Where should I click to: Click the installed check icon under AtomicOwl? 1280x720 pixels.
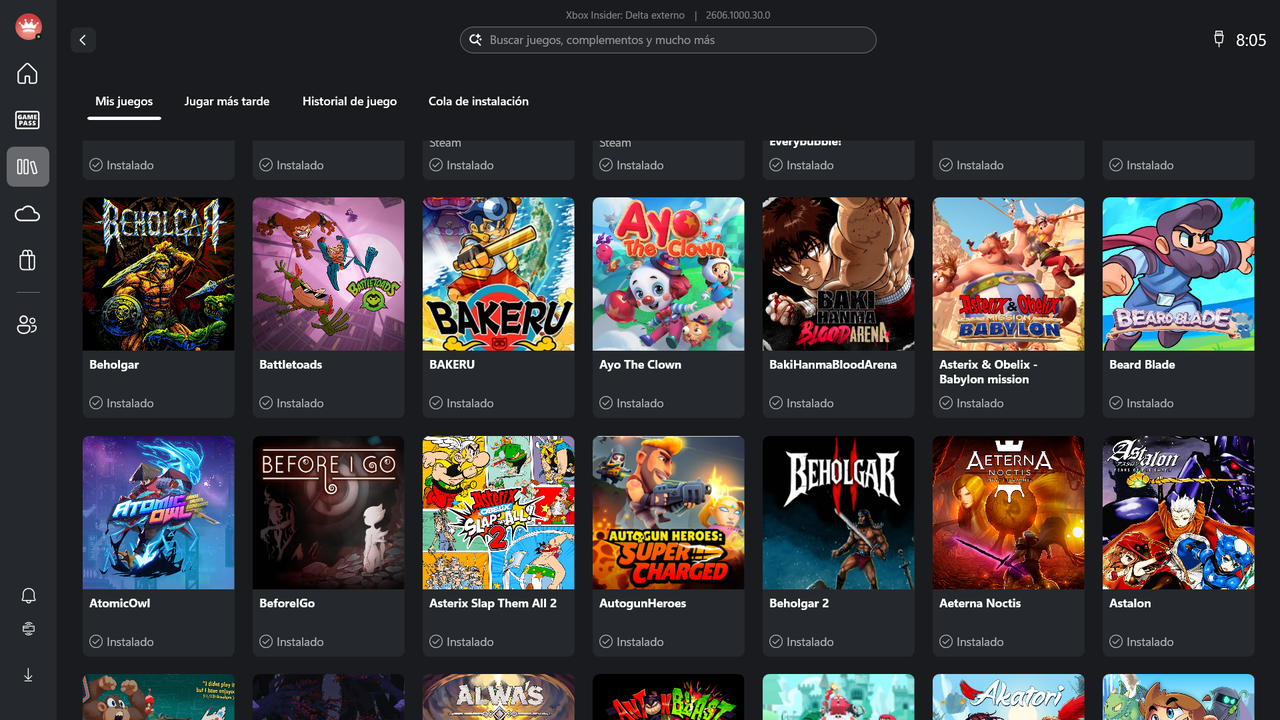pyautogui.click(x=96, y=642)
